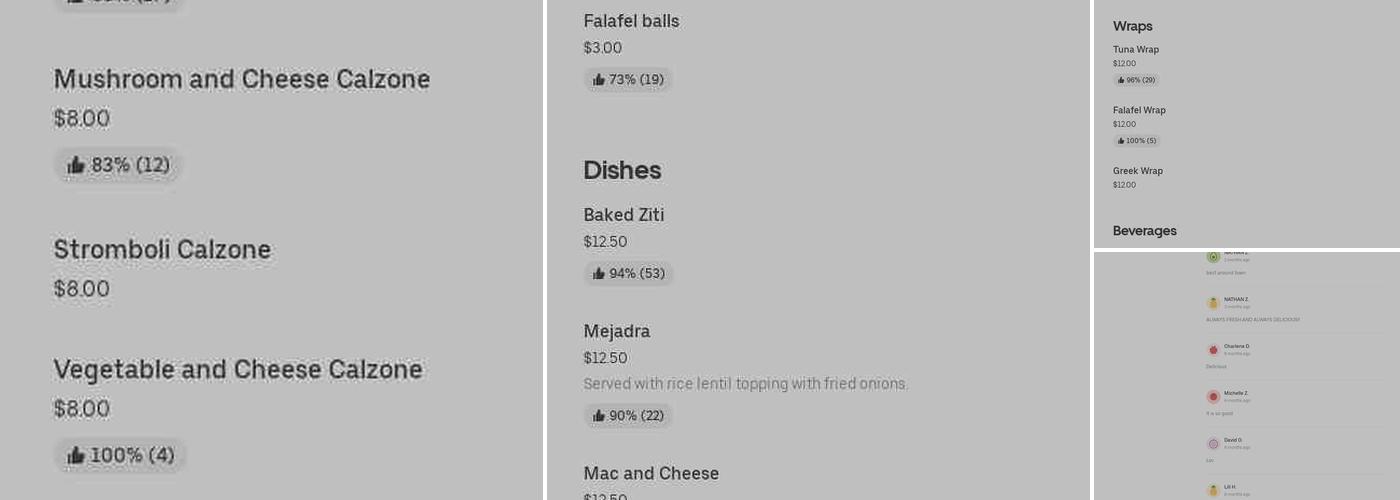Select the Mac and Cheese dish

tap(651, 473)
